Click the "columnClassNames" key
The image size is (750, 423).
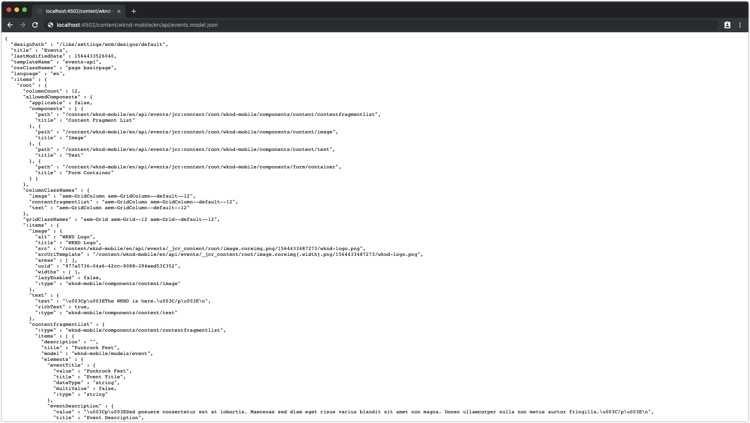click(50, 190)
